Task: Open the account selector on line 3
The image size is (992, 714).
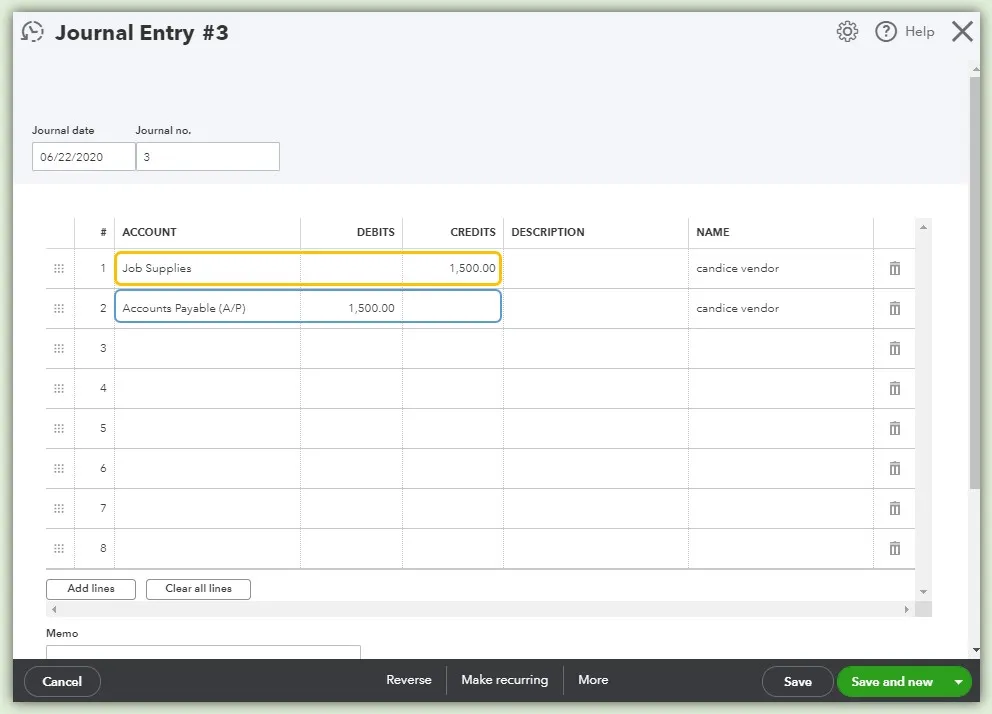Action: point(200,348)
